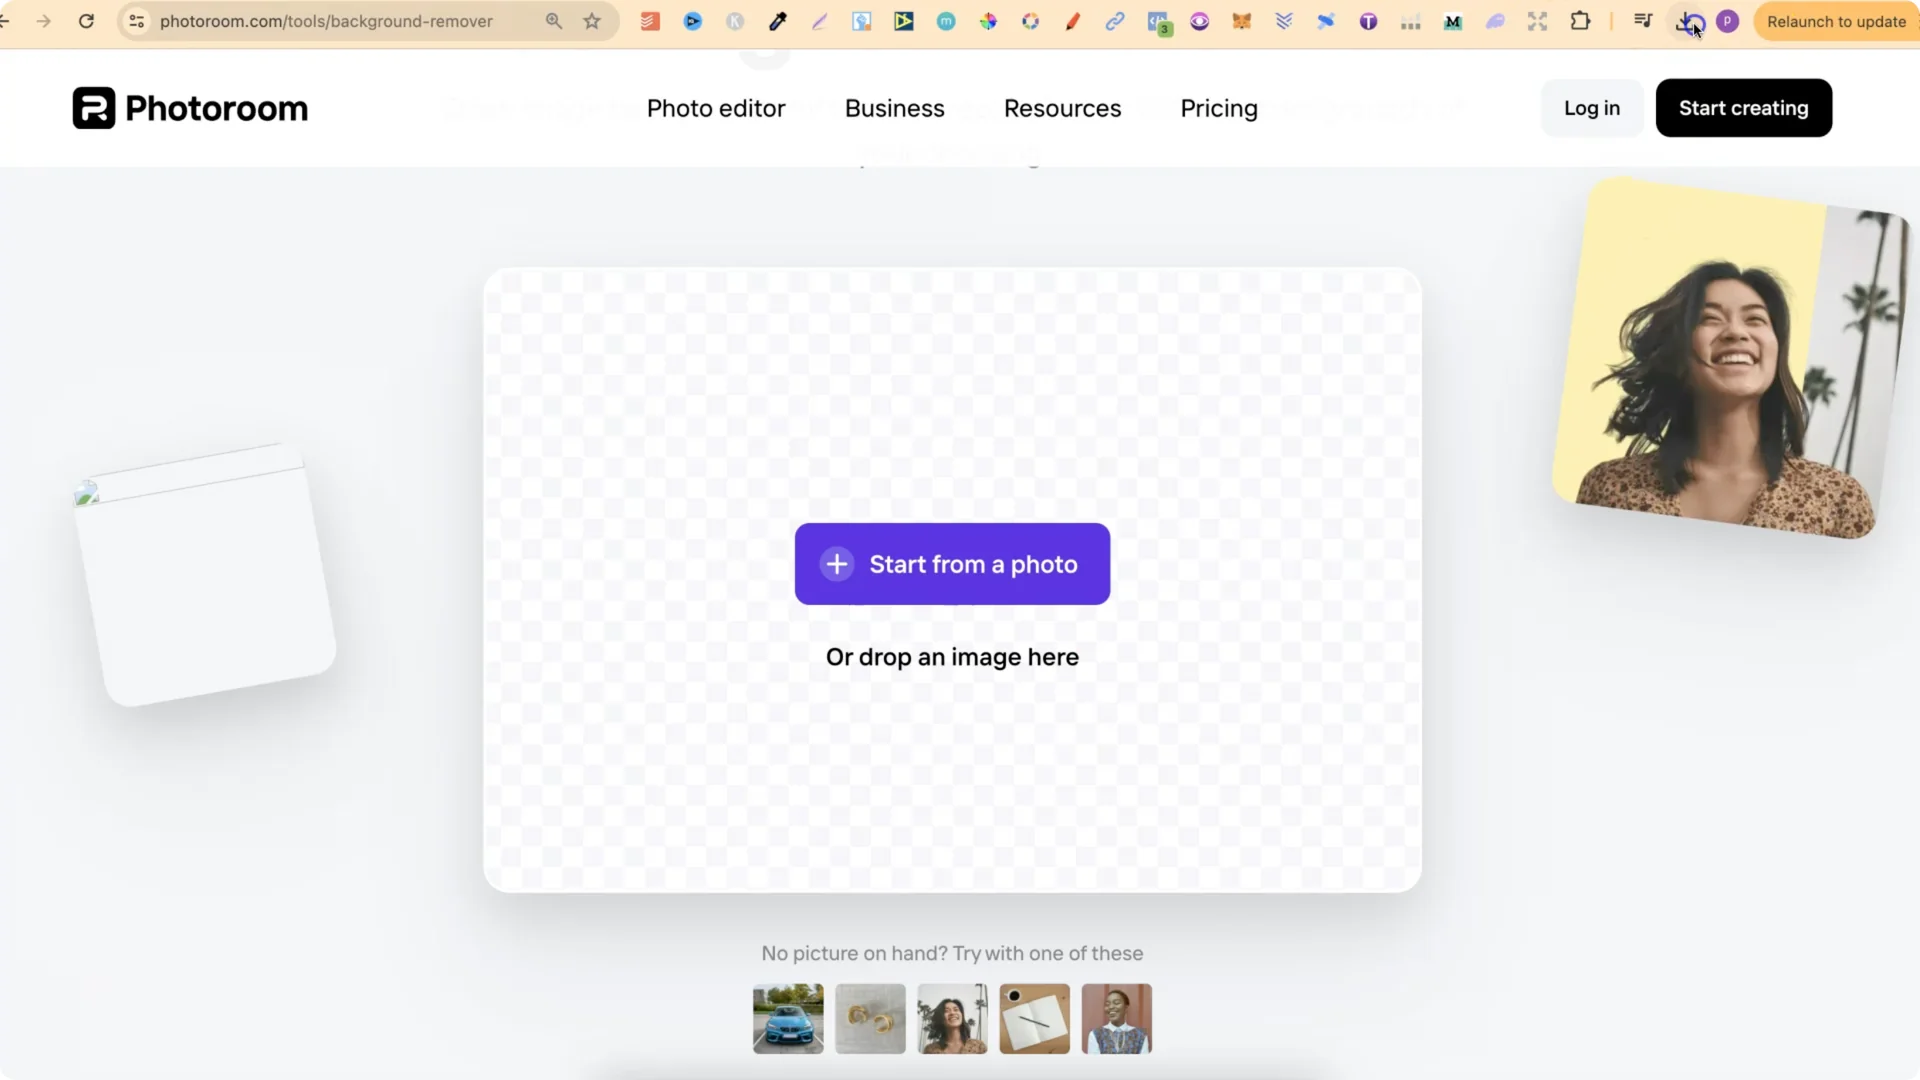
Task: Click the Relaunch to update button
Action: click(x=1837, y=21)
